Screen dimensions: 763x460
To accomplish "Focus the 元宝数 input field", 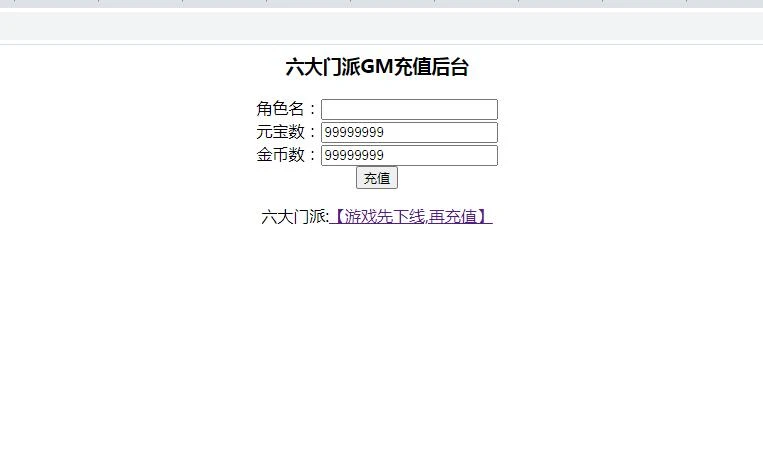I will coord(409,132).
